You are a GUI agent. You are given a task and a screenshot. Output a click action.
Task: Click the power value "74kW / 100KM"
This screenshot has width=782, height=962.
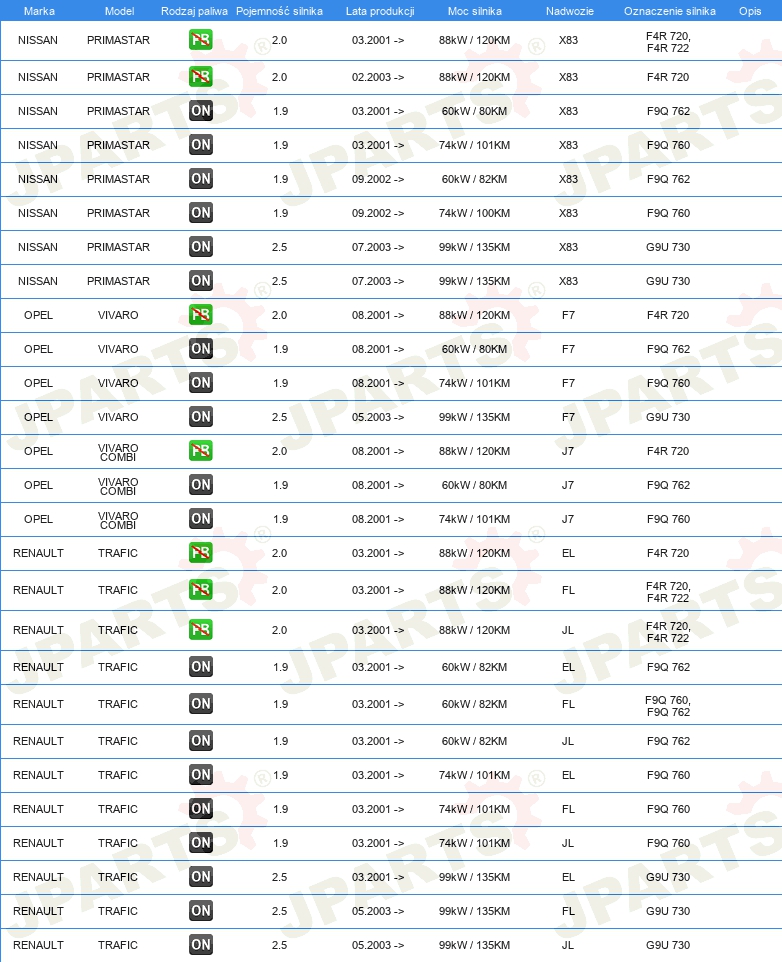point(474,214)
